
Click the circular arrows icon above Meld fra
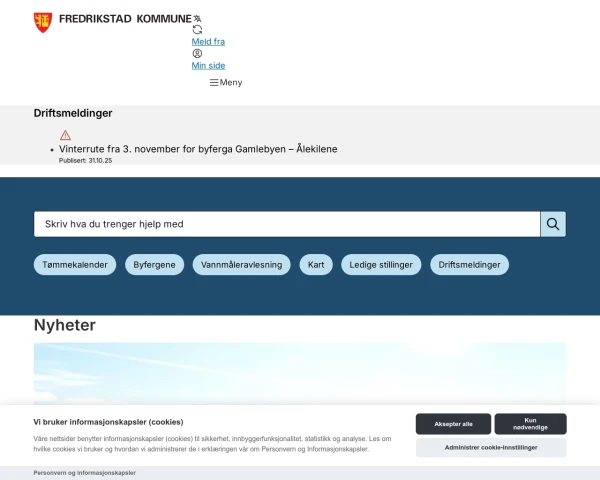coord(197,29)
